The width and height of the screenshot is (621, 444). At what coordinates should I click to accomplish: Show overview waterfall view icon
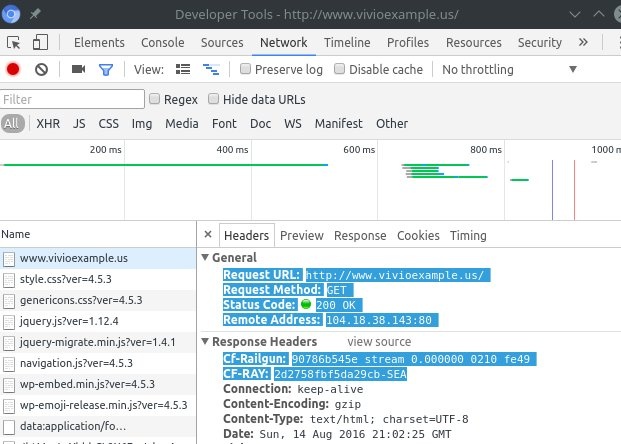[x=211, y=70]
